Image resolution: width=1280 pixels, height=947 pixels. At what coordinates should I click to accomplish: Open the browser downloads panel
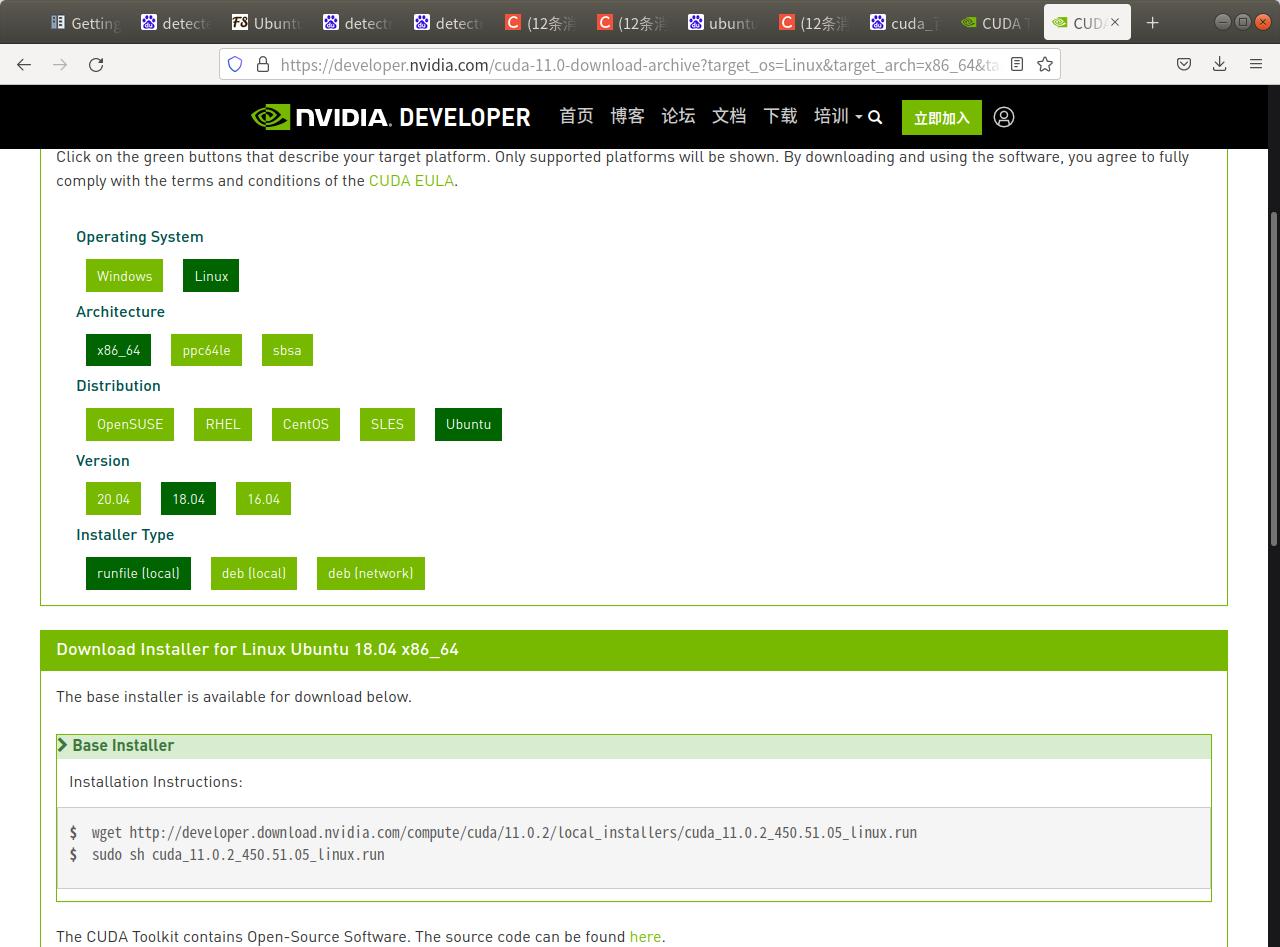click(x=1220, y=64)
